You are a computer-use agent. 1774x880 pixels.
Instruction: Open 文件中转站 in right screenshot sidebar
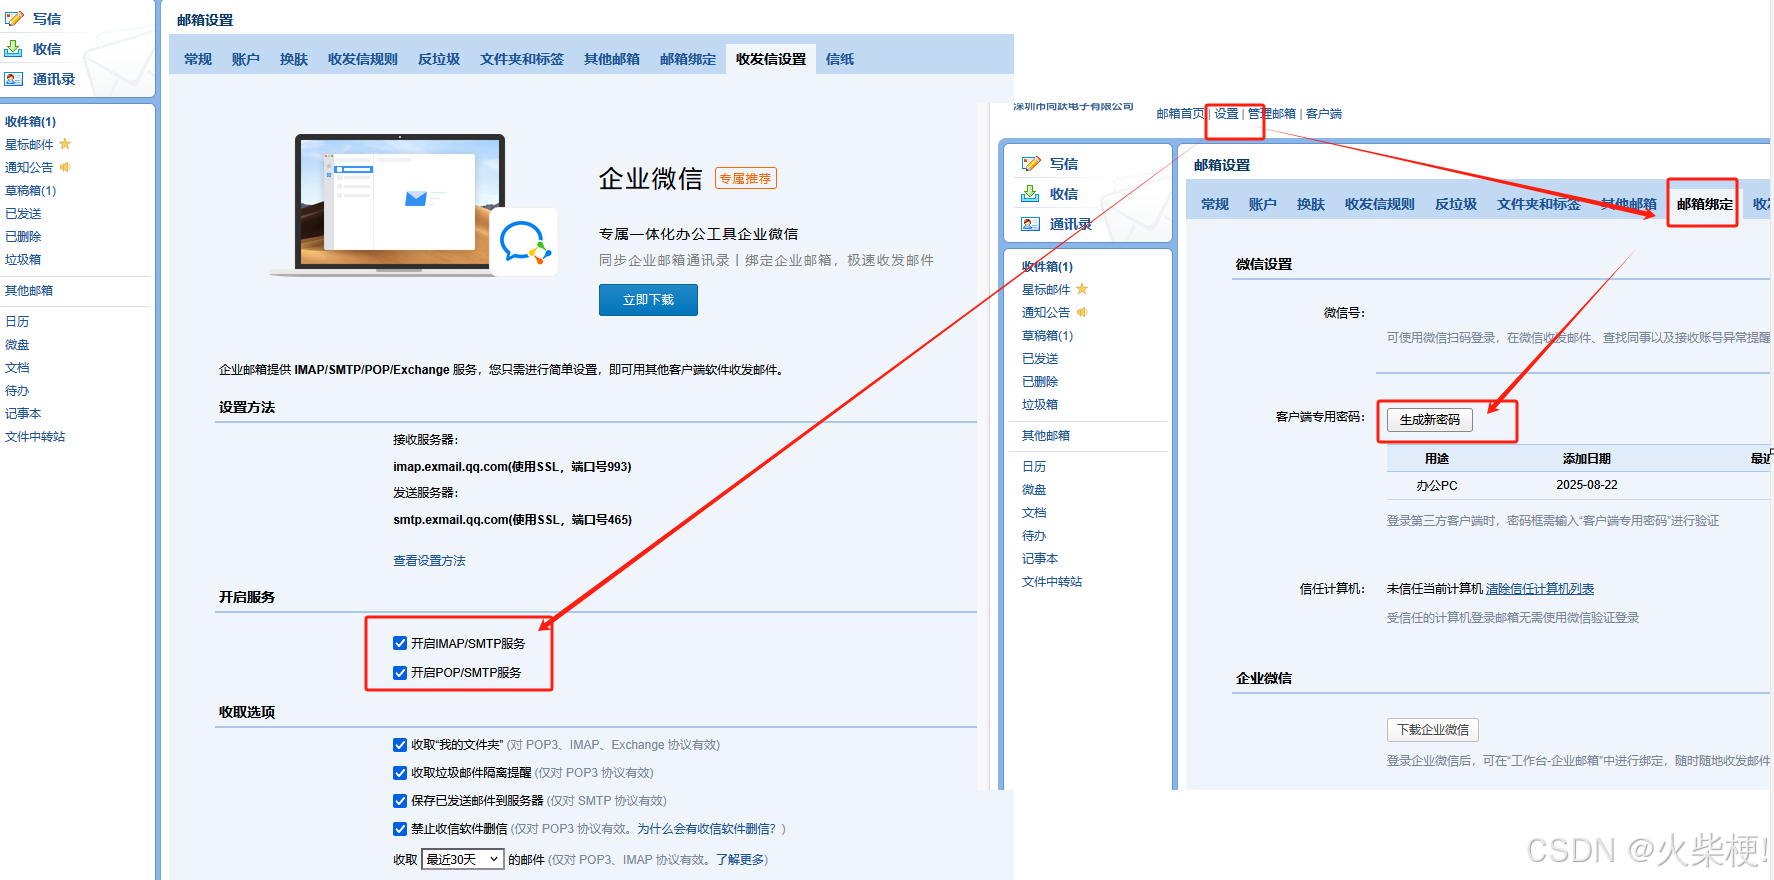click(1052, 581)
